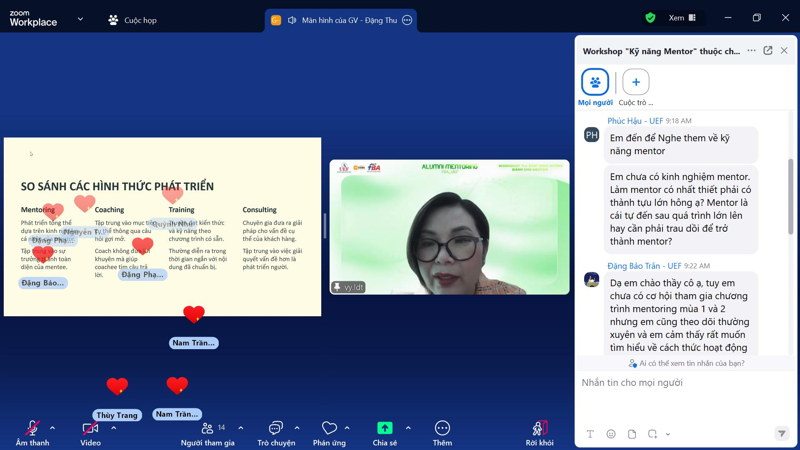
Task: Expand the audio options arrow
Action: [53, 428]
